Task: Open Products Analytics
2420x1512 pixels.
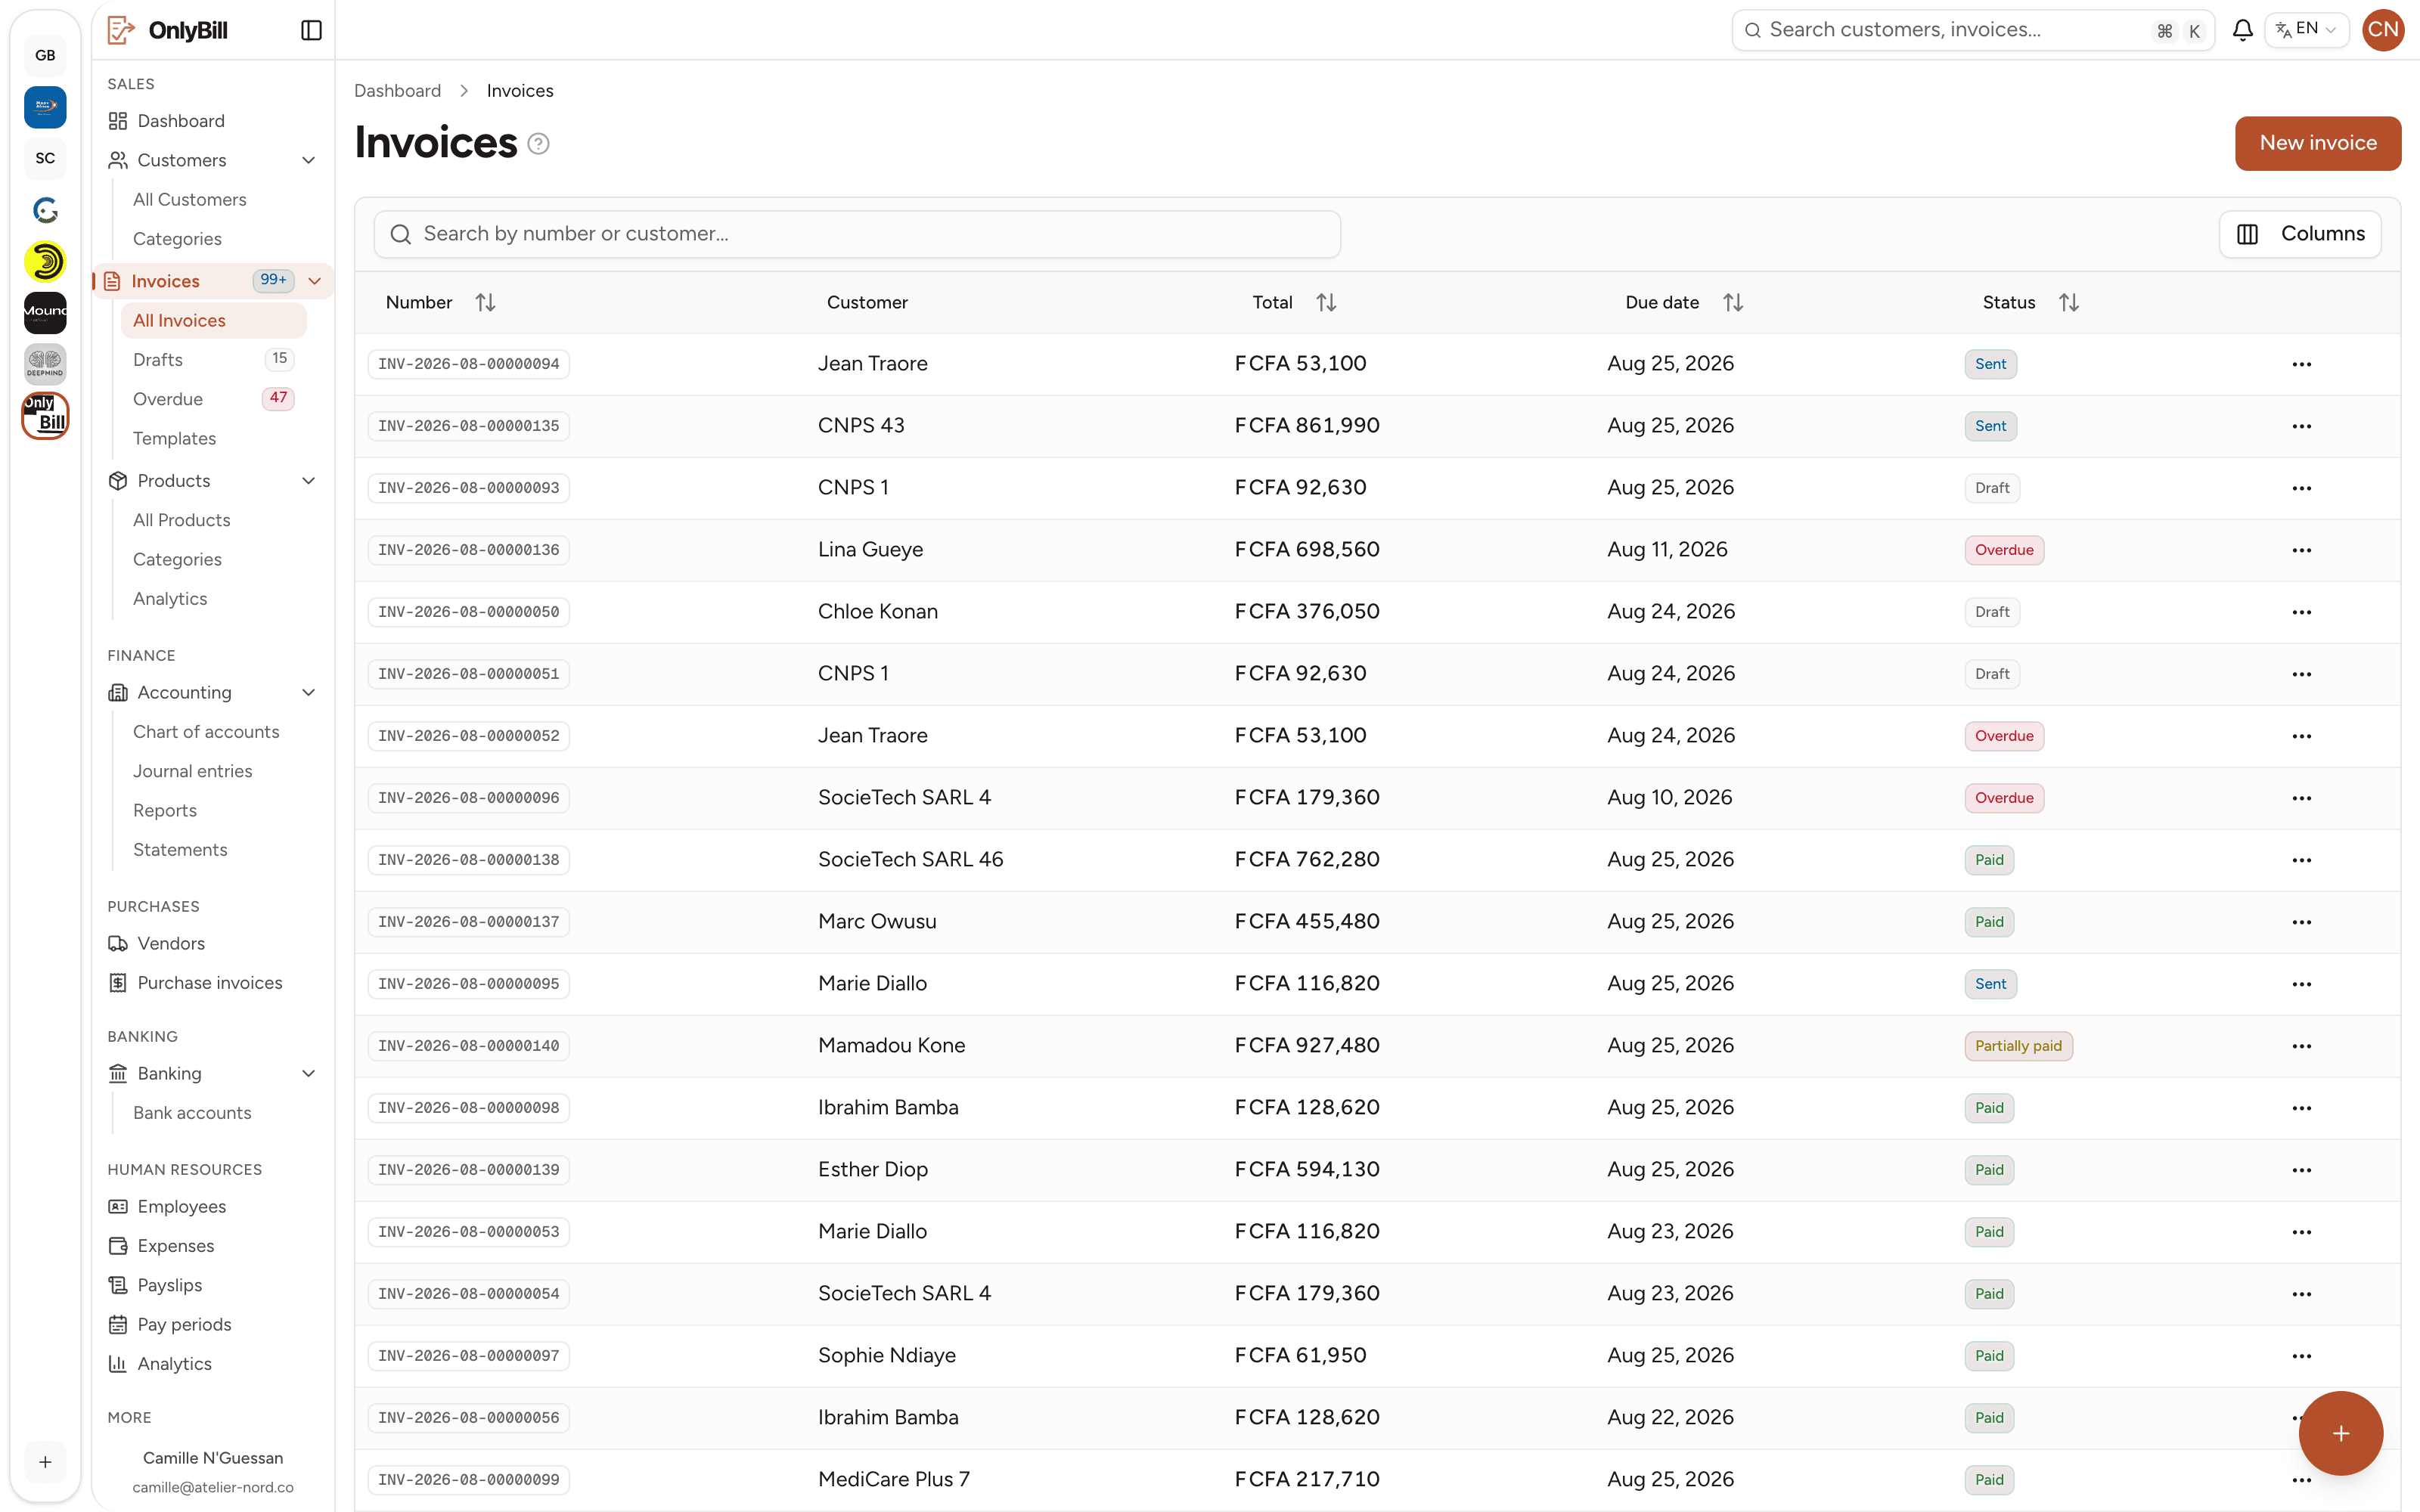Action: 170,599
